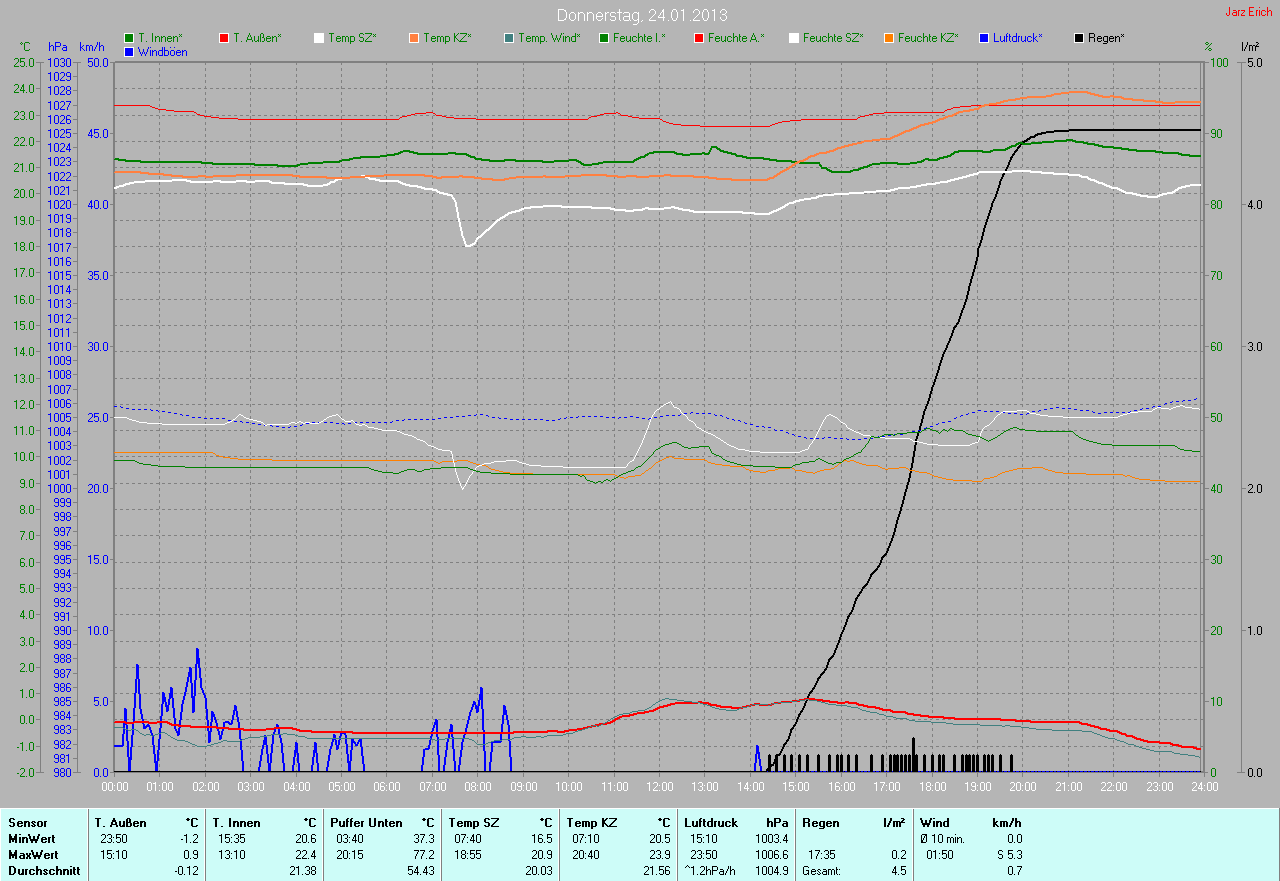Click the T. Innen maximum value 22.4
The width and height of the screenshot is (1280, 881).
pyautogui.click(x=306, y=855)
